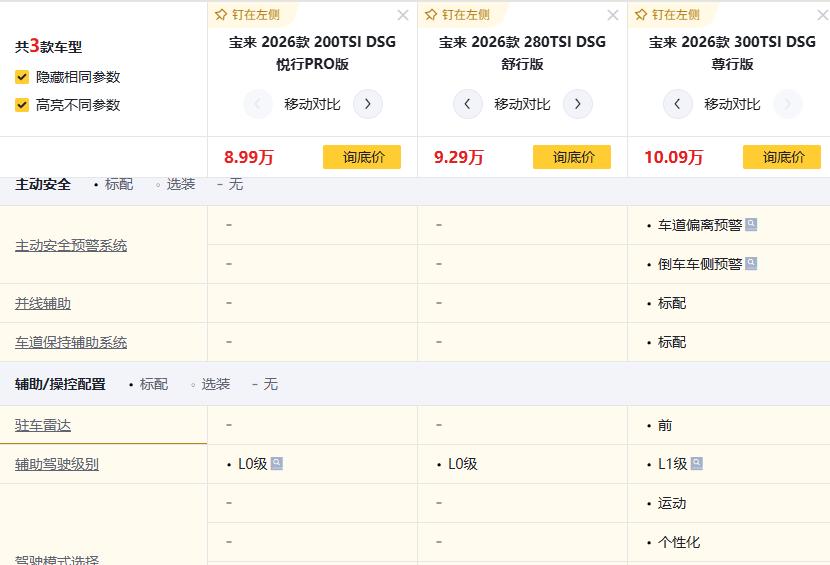
Task: Open the 车道保持辅助系统 parameter link
Action: (x=71, y=342)
